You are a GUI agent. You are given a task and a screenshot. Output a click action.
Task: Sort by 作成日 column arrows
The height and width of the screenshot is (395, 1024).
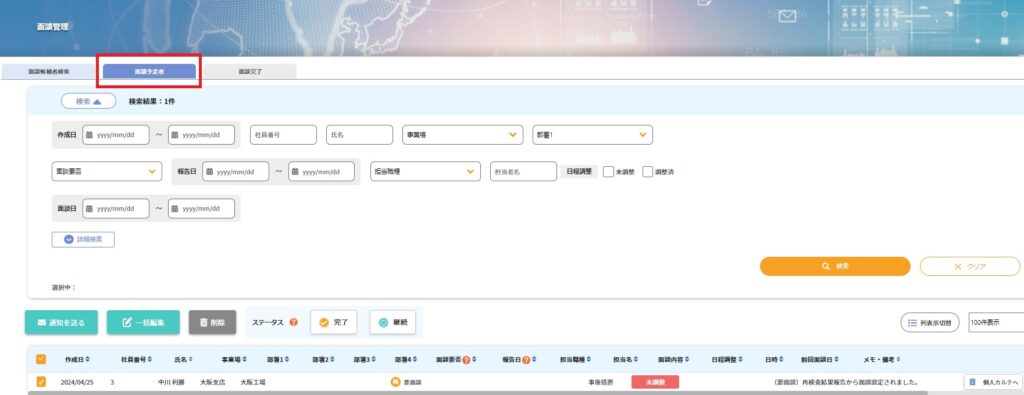pos(88,360)
